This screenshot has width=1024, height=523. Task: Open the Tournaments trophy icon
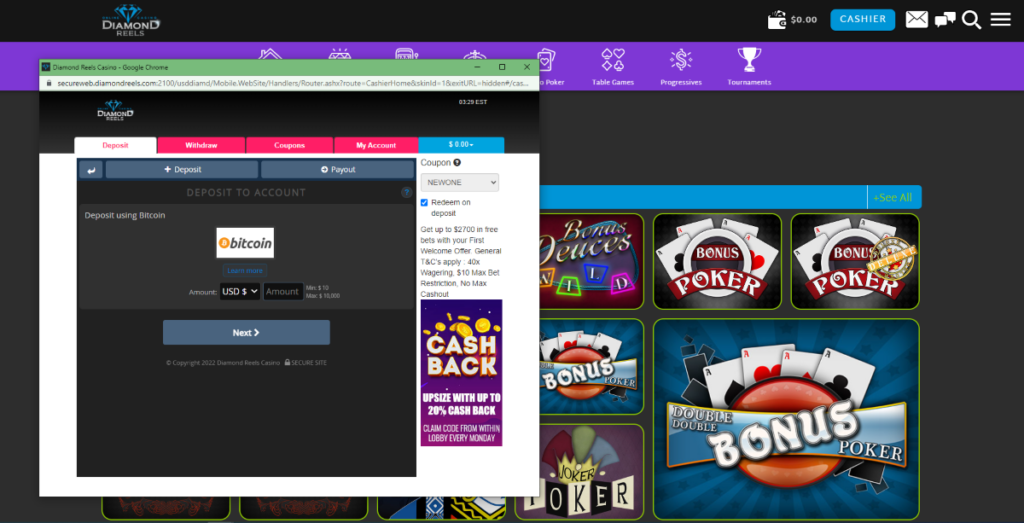pos(749,60)
